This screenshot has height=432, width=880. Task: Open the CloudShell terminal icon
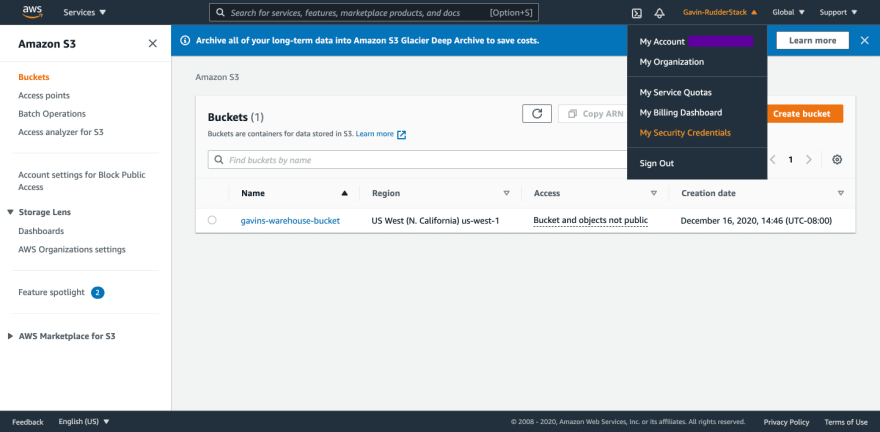[636, 13]
